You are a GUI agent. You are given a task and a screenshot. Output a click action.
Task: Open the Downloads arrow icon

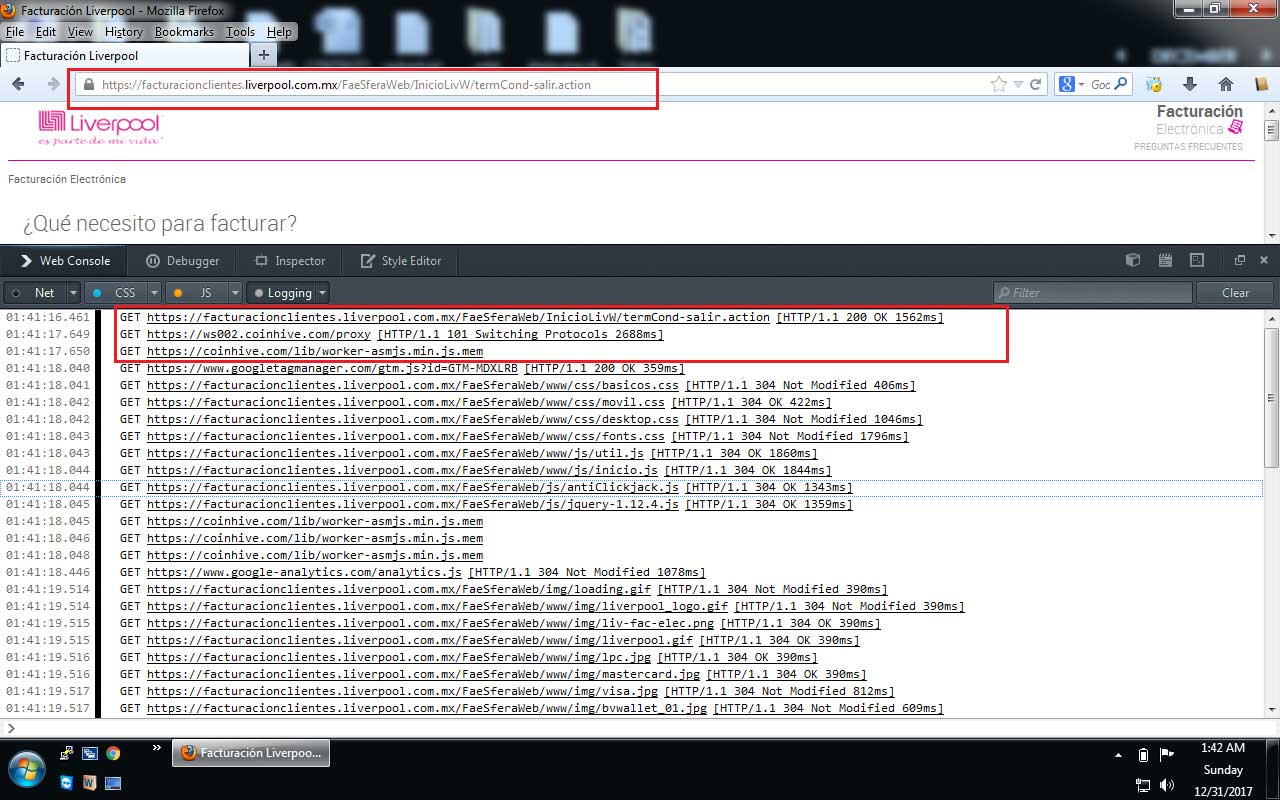pos(1190,85)
